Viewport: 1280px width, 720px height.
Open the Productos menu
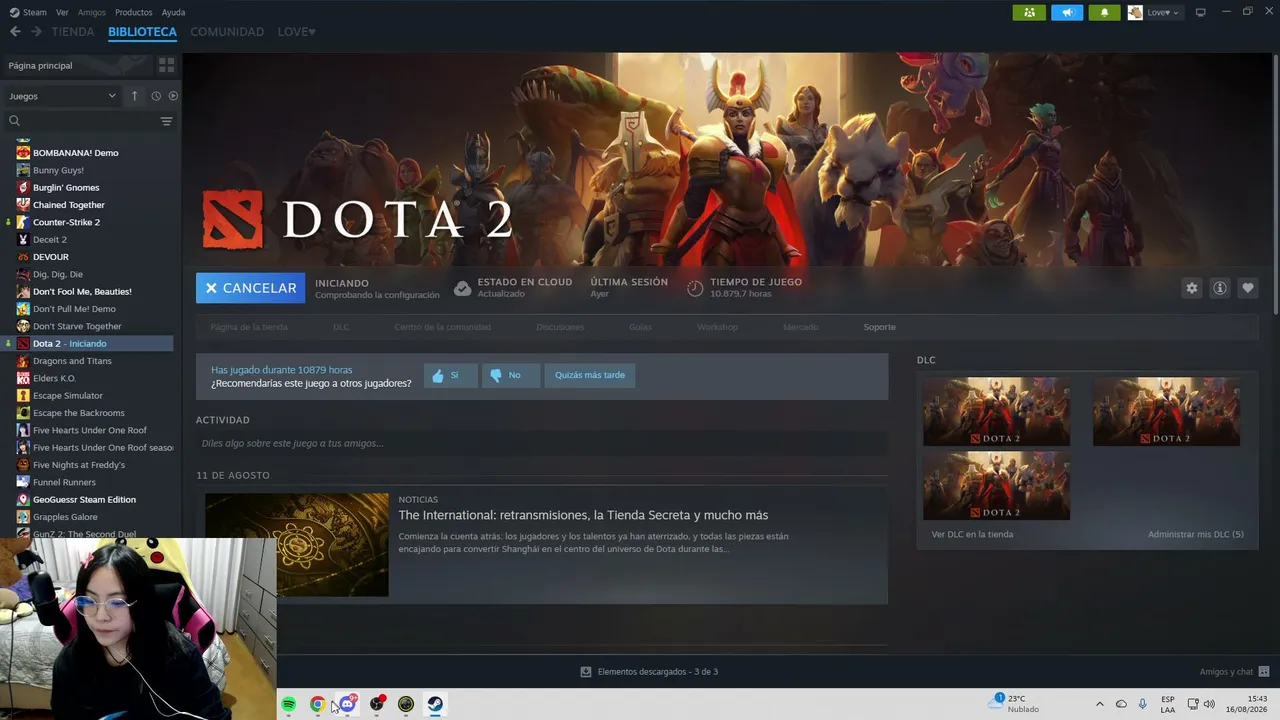[x=134, y=12]
